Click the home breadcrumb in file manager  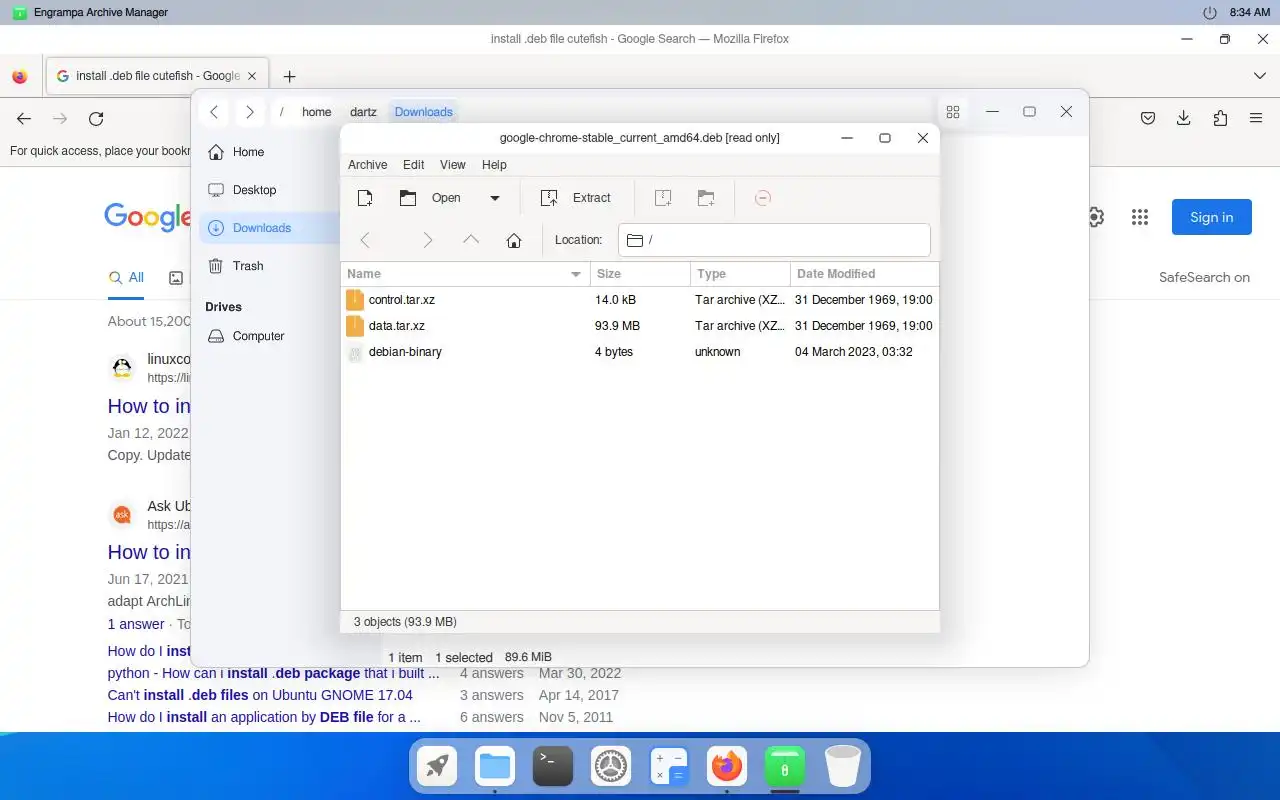[x=316, y=112]
